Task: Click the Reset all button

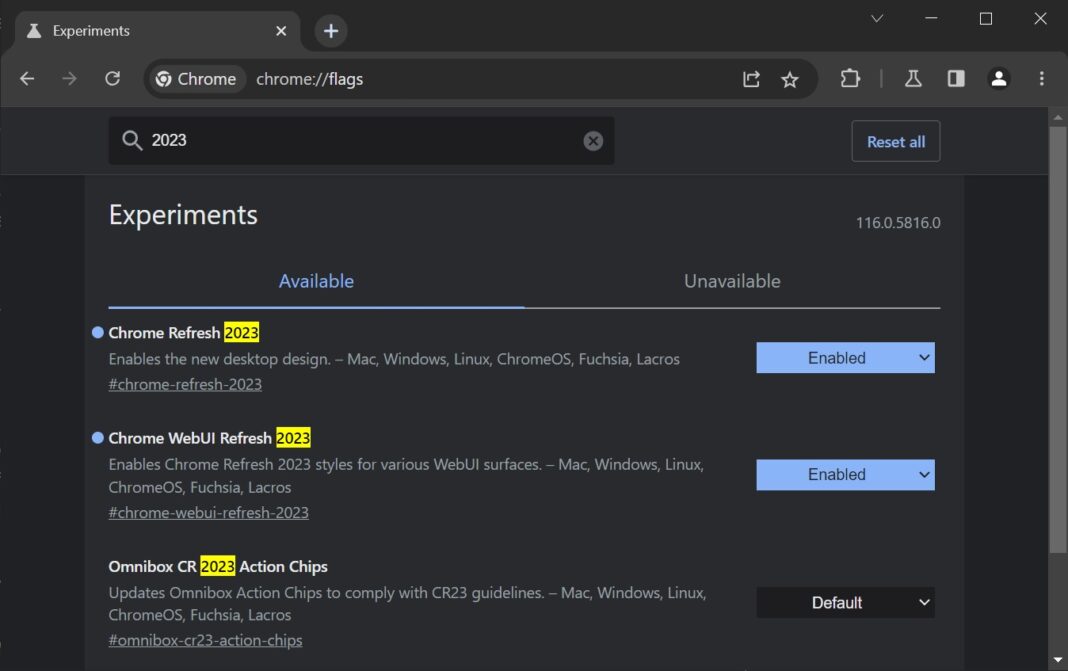Action: pyautogui.click(x=895, y=141)
